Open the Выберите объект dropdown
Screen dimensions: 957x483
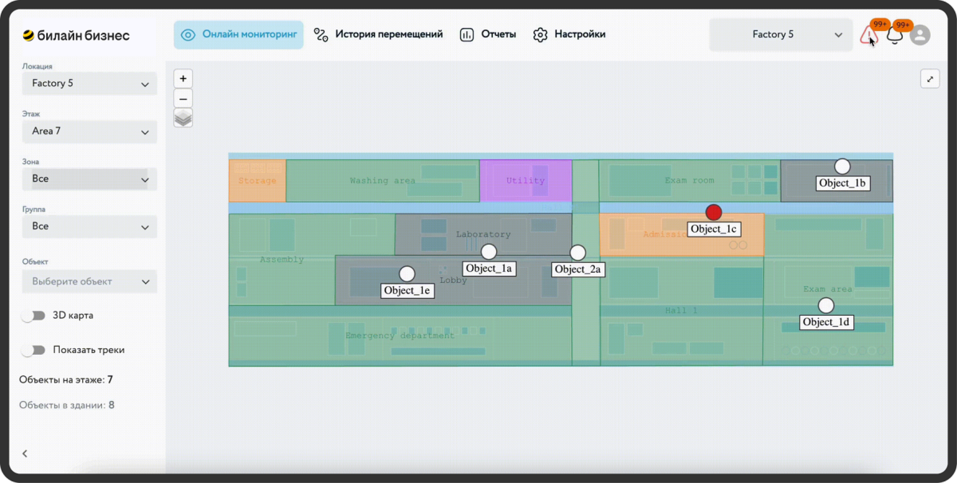89,282
